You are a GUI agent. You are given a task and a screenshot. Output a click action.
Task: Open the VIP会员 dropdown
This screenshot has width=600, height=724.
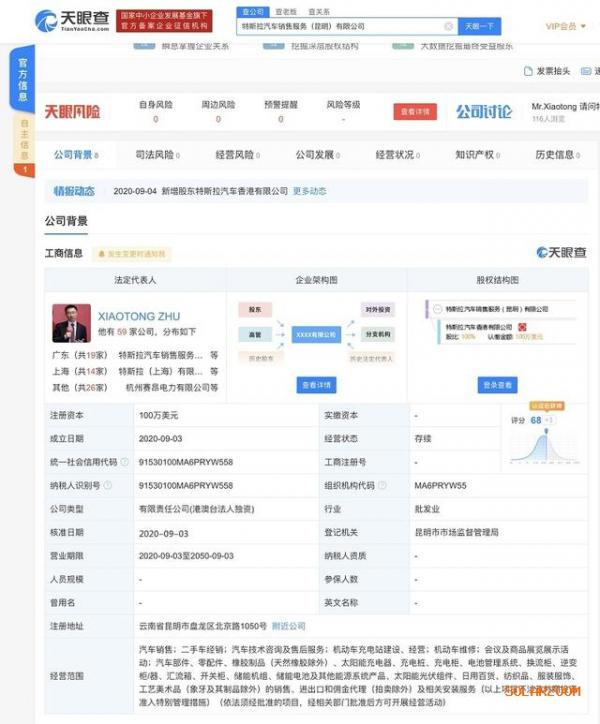[x=565, y=26]
